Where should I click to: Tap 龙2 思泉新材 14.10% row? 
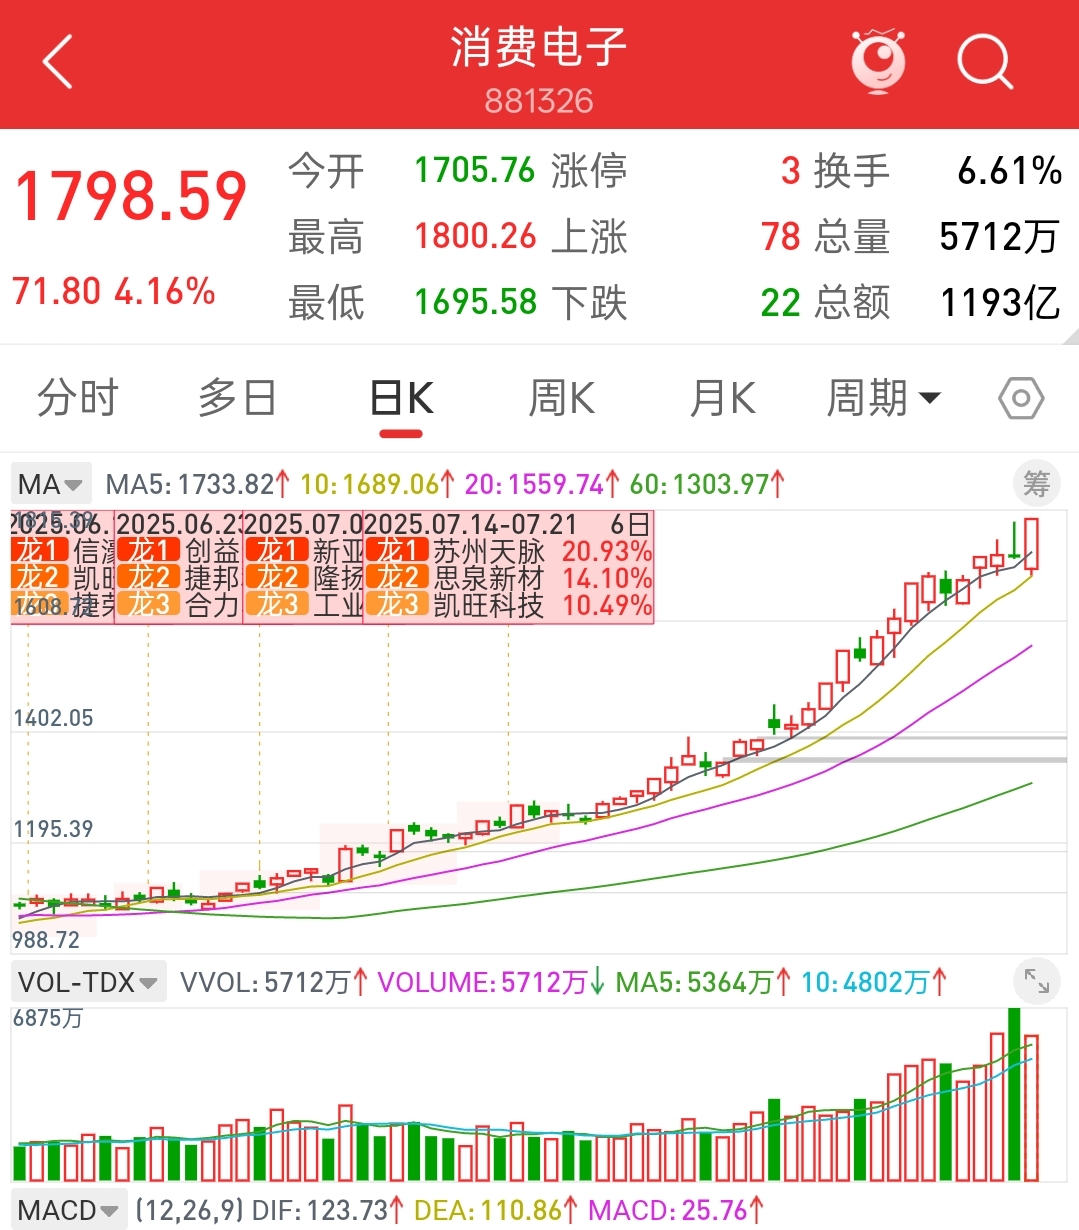(509, 578)
